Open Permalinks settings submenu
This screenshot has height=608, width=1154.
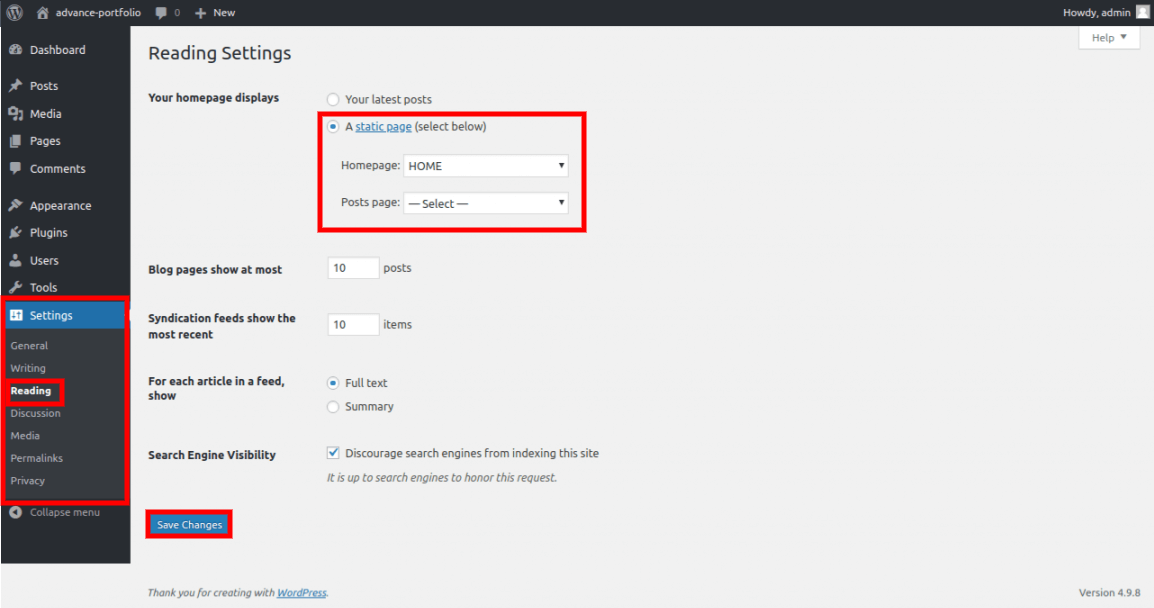(37, 458)
